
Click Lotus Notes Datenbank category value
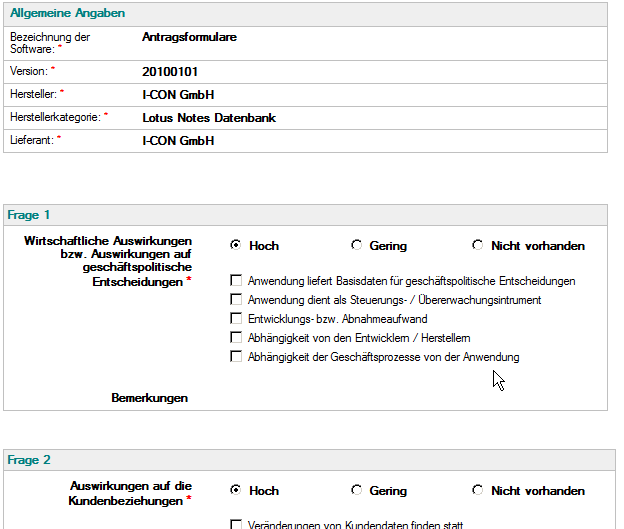tap(209, 118)
